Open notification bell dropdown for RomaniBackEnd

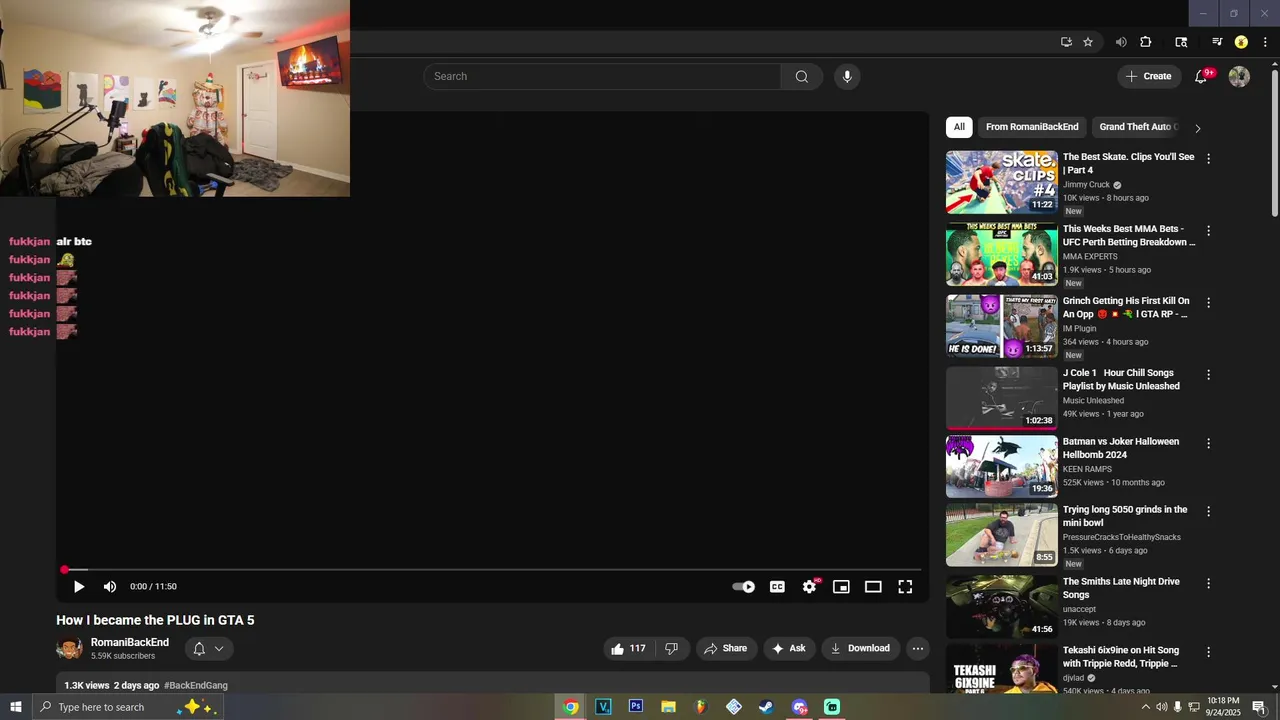point(209,649)
